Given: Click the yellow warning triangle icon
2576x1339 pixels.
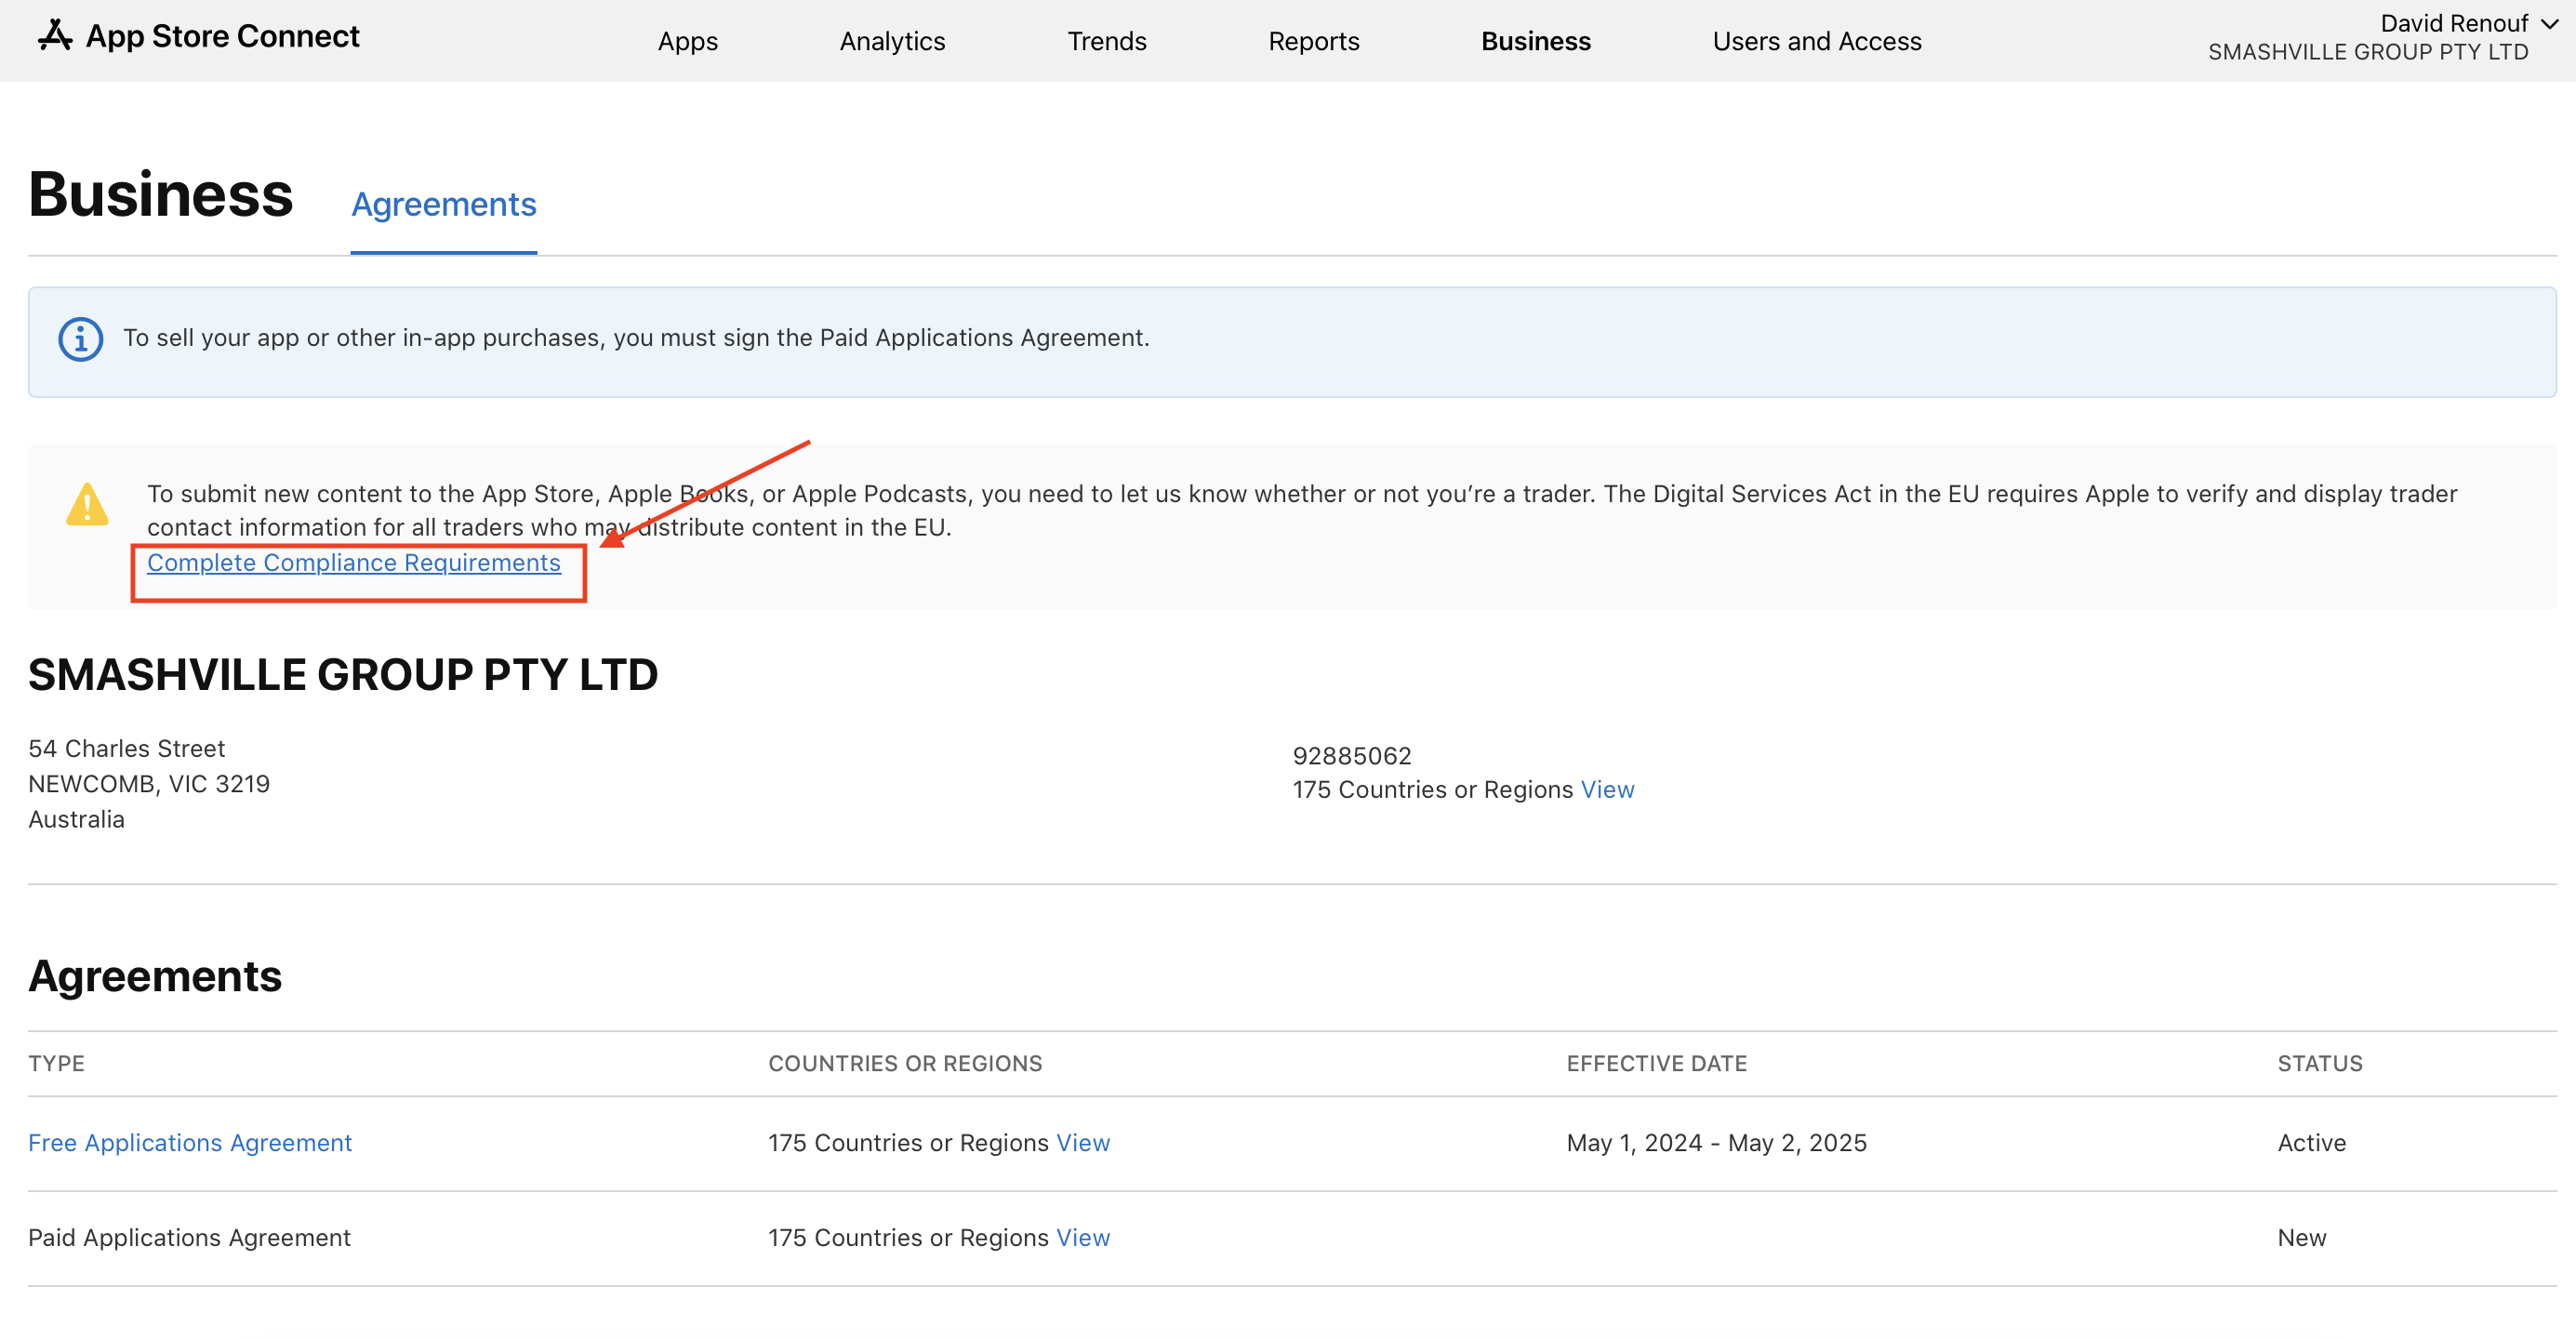Looking at the screenshot, I should pos(88,504).
